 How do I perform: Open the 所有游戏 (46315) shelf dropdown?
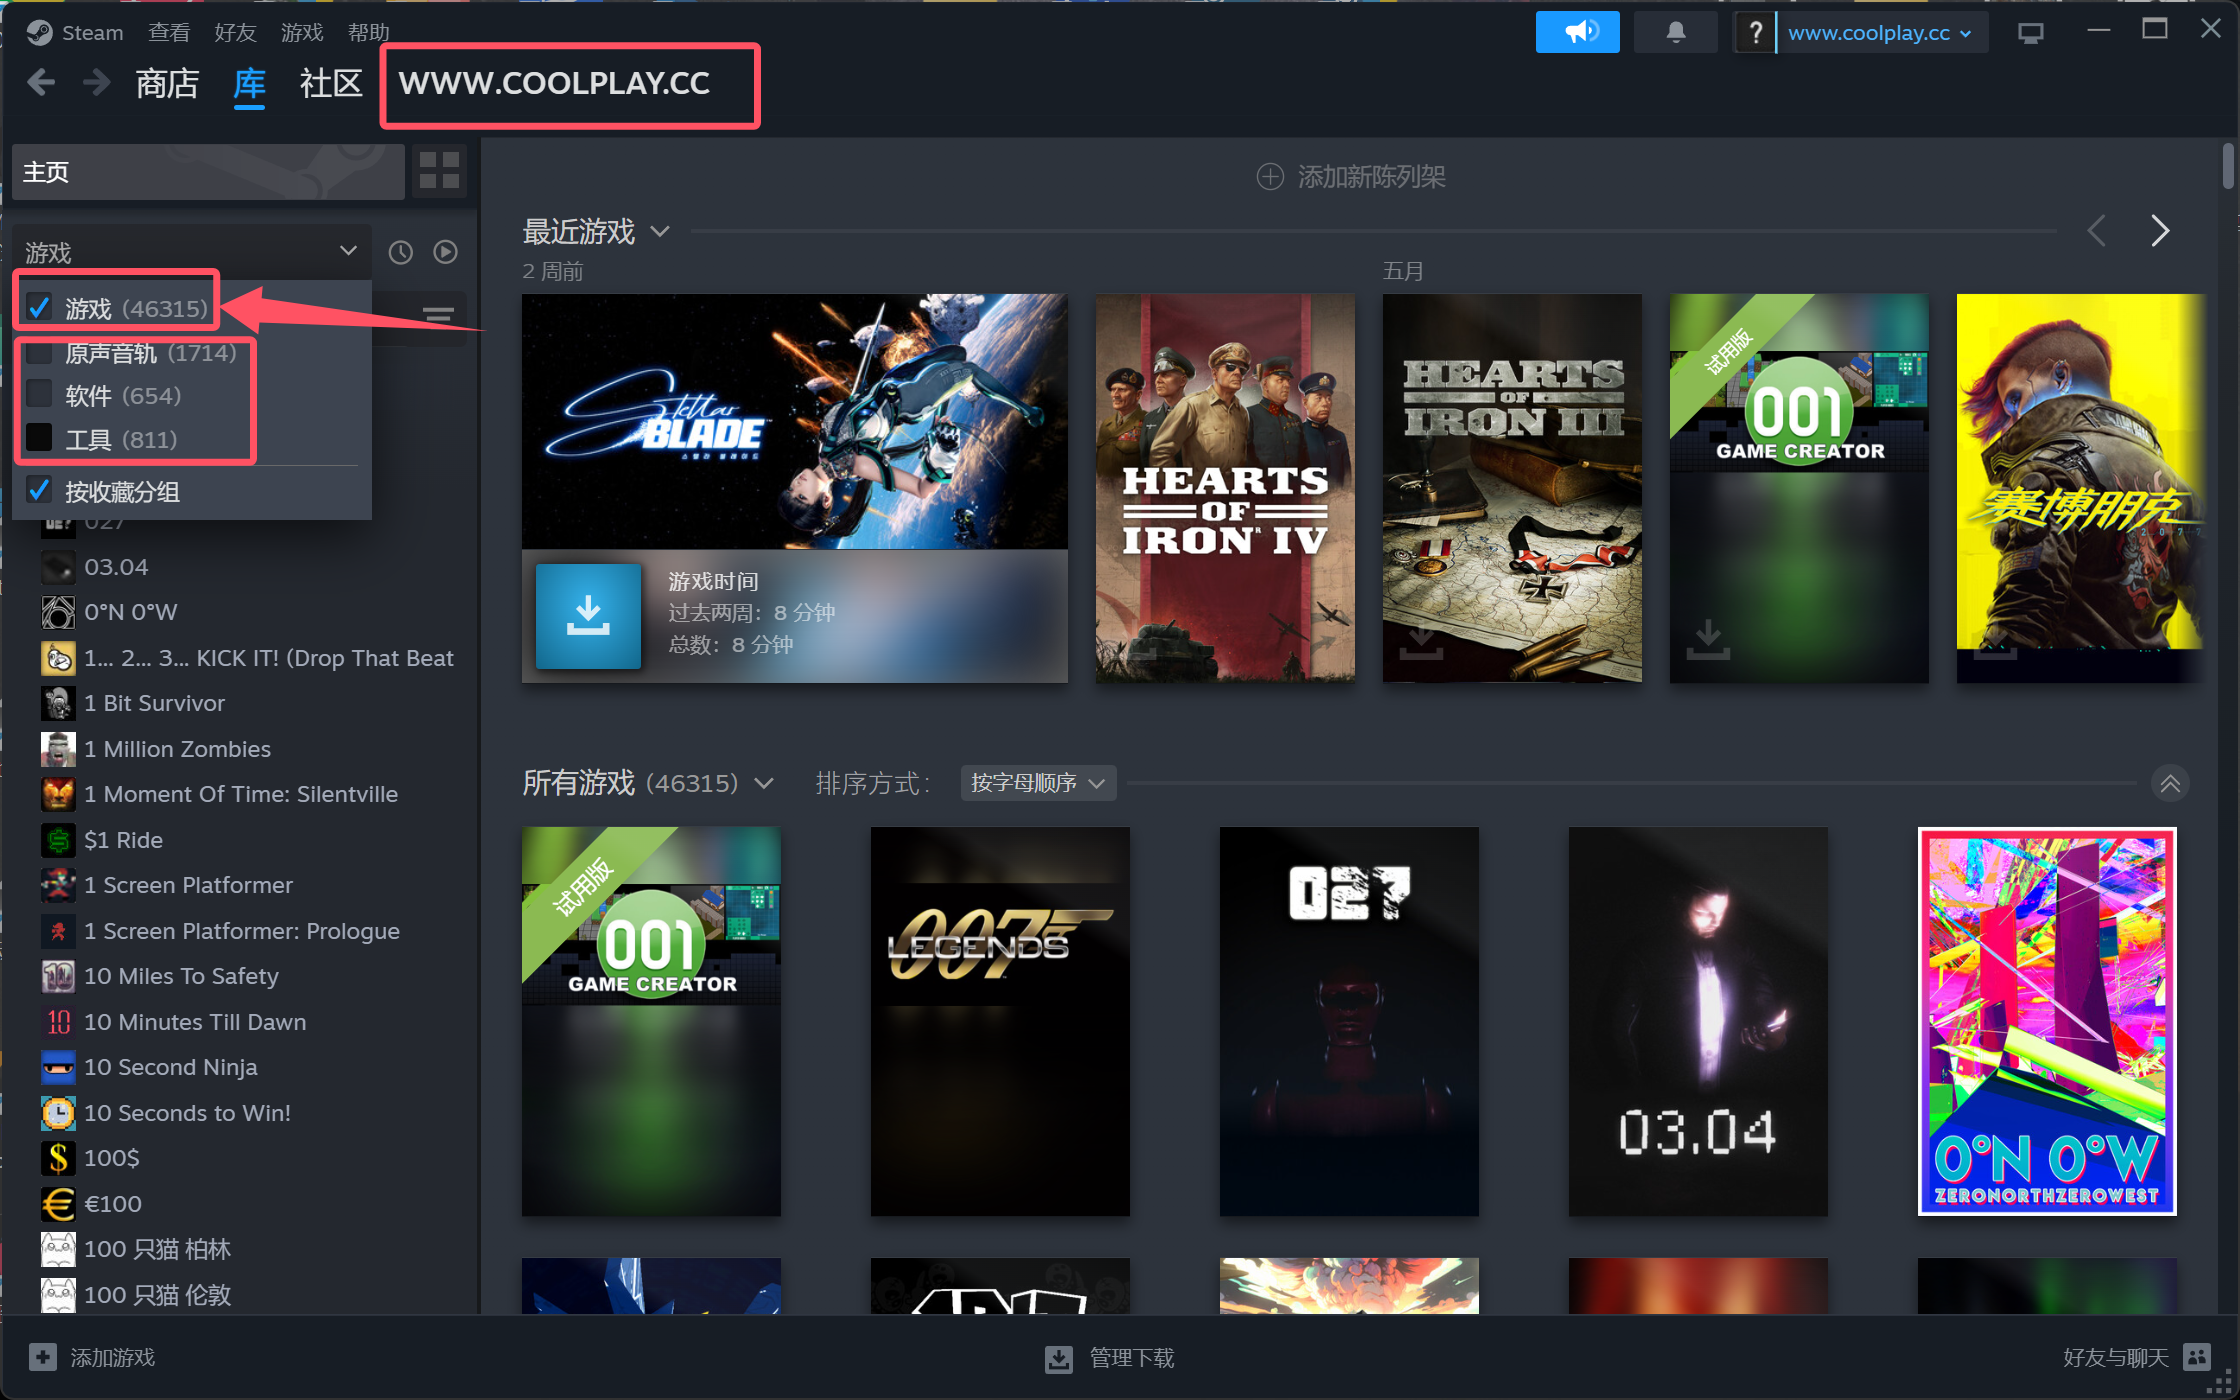click(x=764, y=783)
